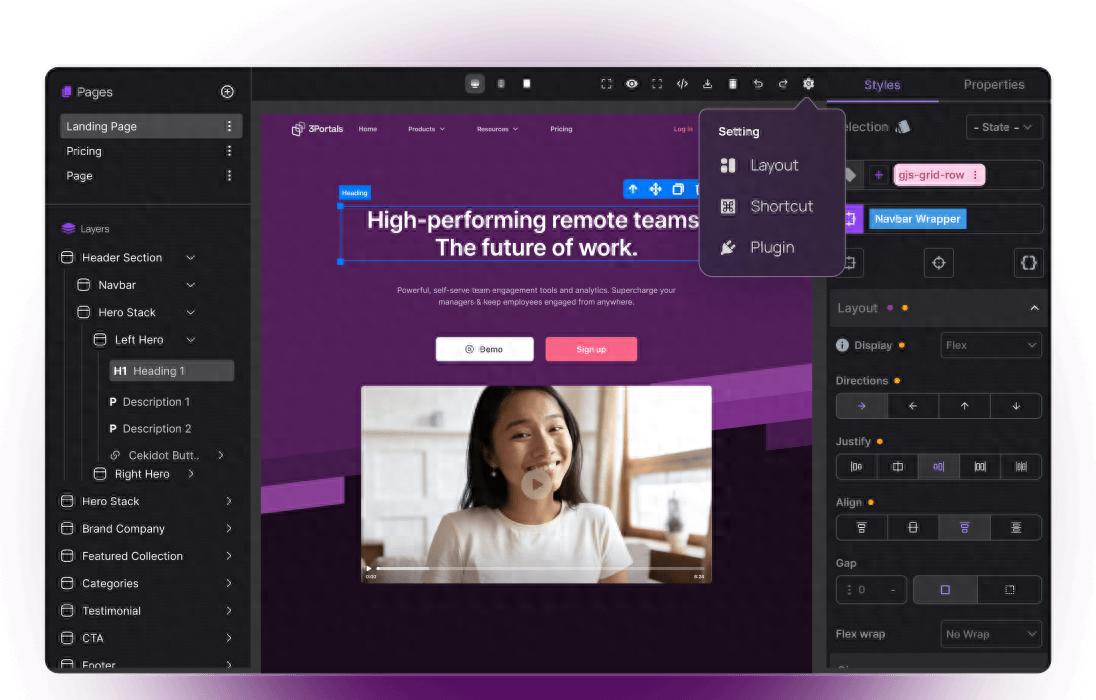Expand the Testimonial layer

tap(229, 610)
